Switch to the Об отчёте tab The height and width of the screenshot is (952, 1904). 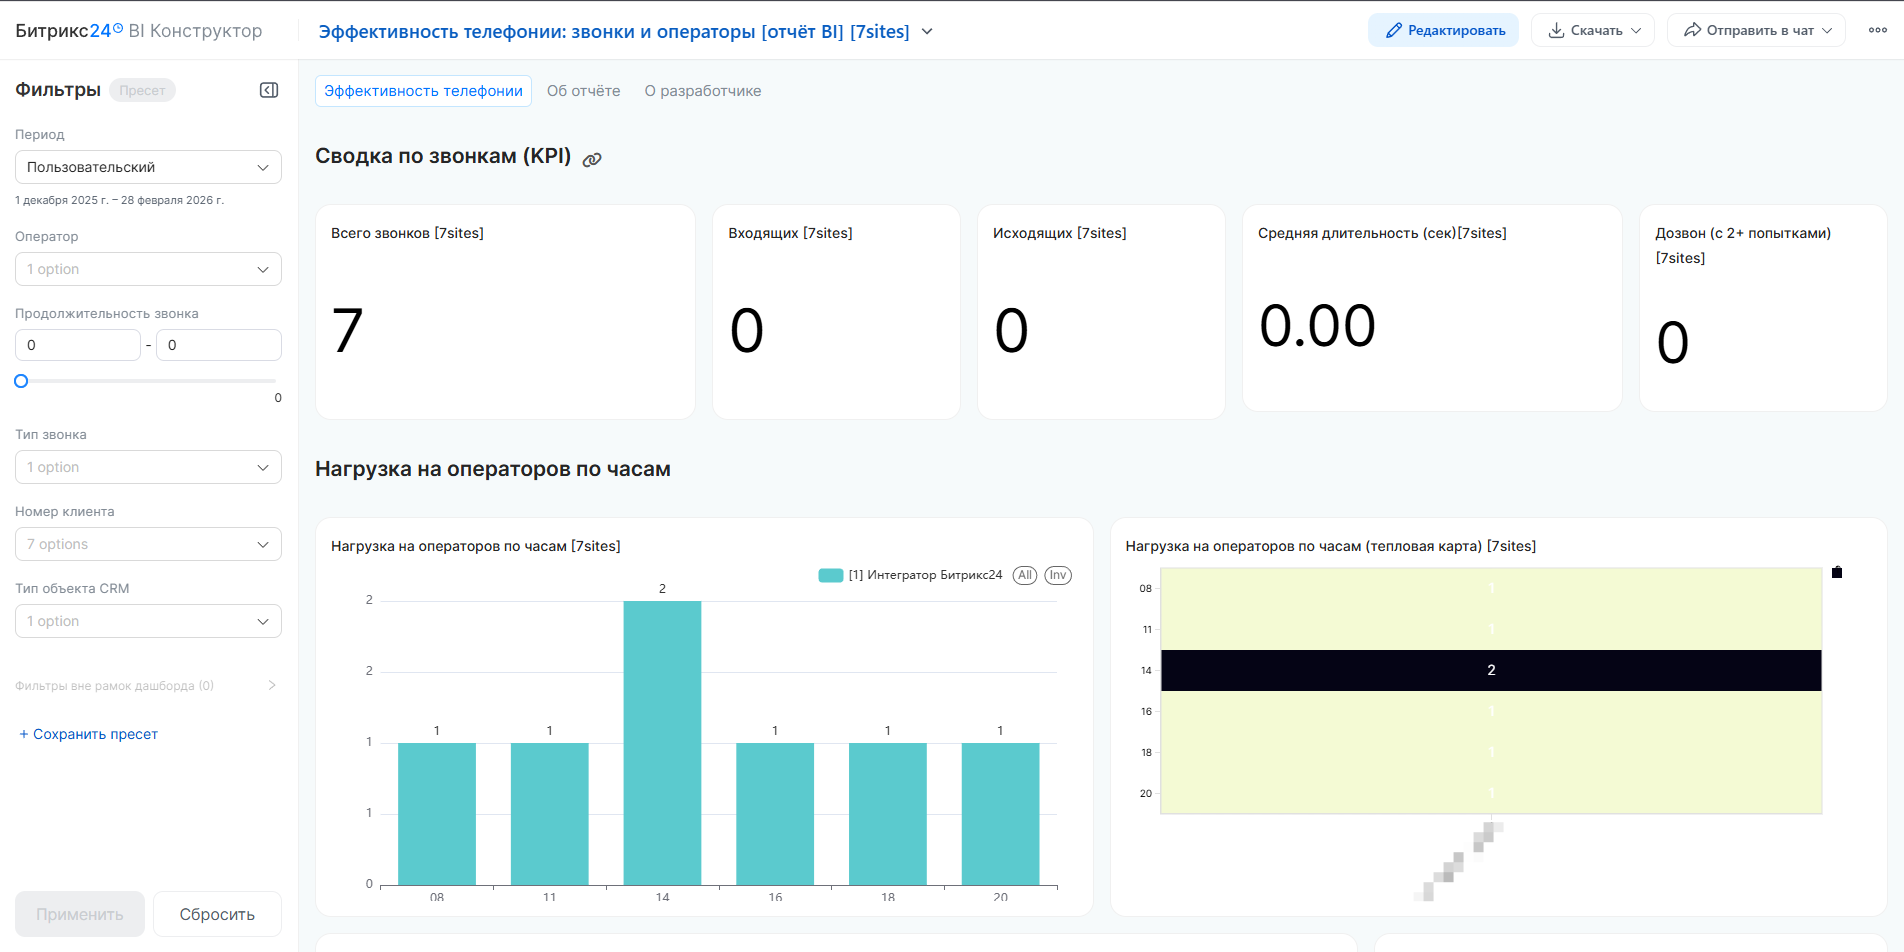click(x=583, y=91)
